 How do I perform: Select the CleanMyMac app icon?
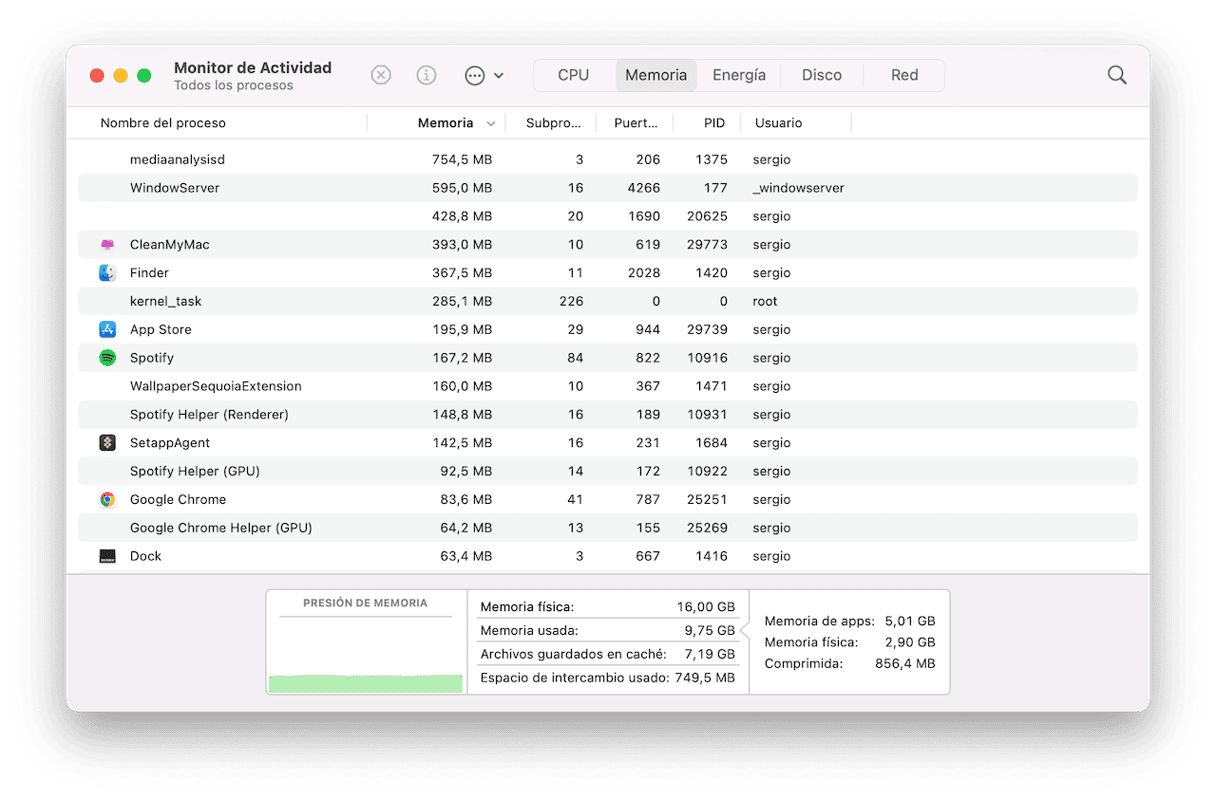[107, 245]
